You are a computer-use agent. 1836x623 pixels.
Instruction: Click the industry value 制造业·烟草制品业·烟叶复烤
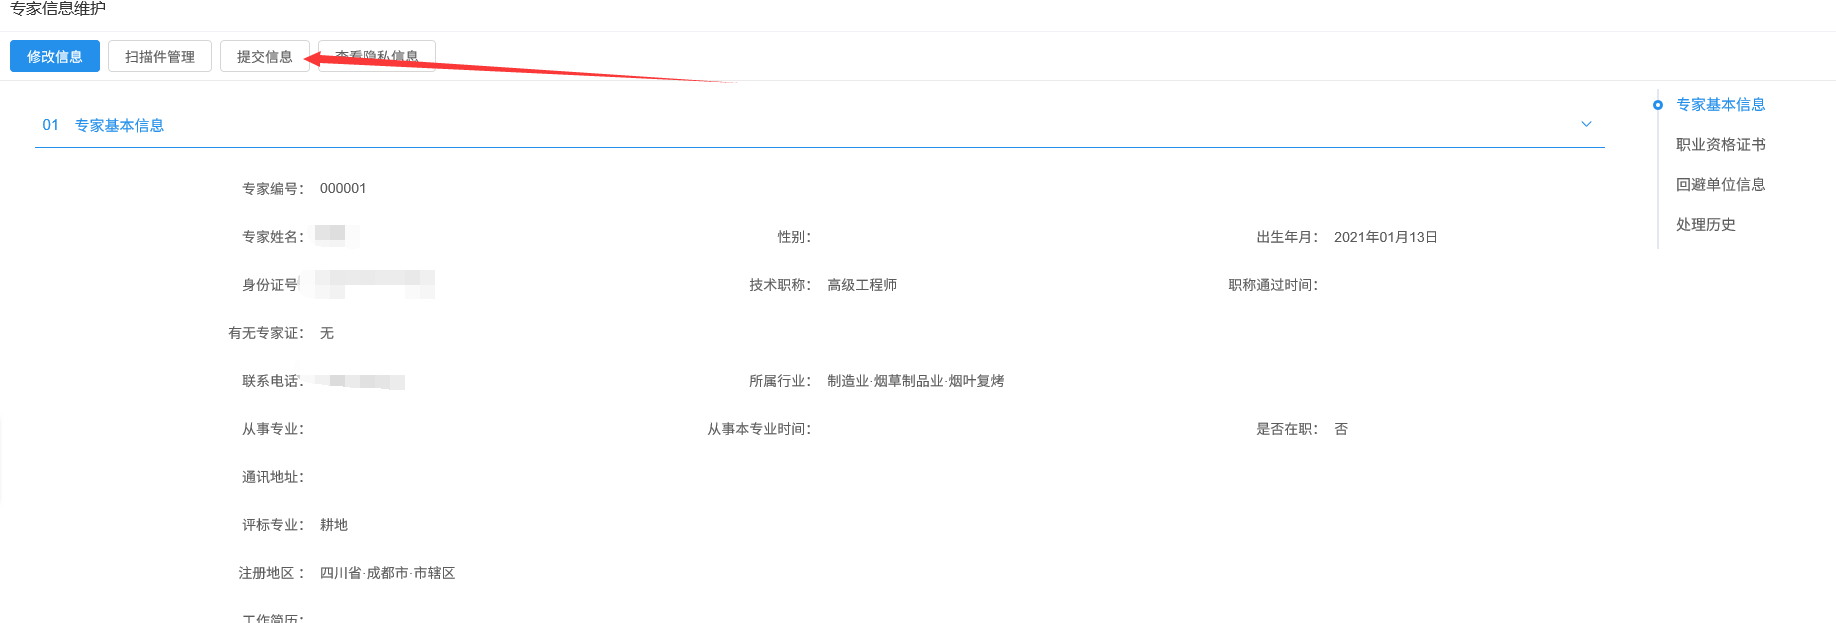915,381
